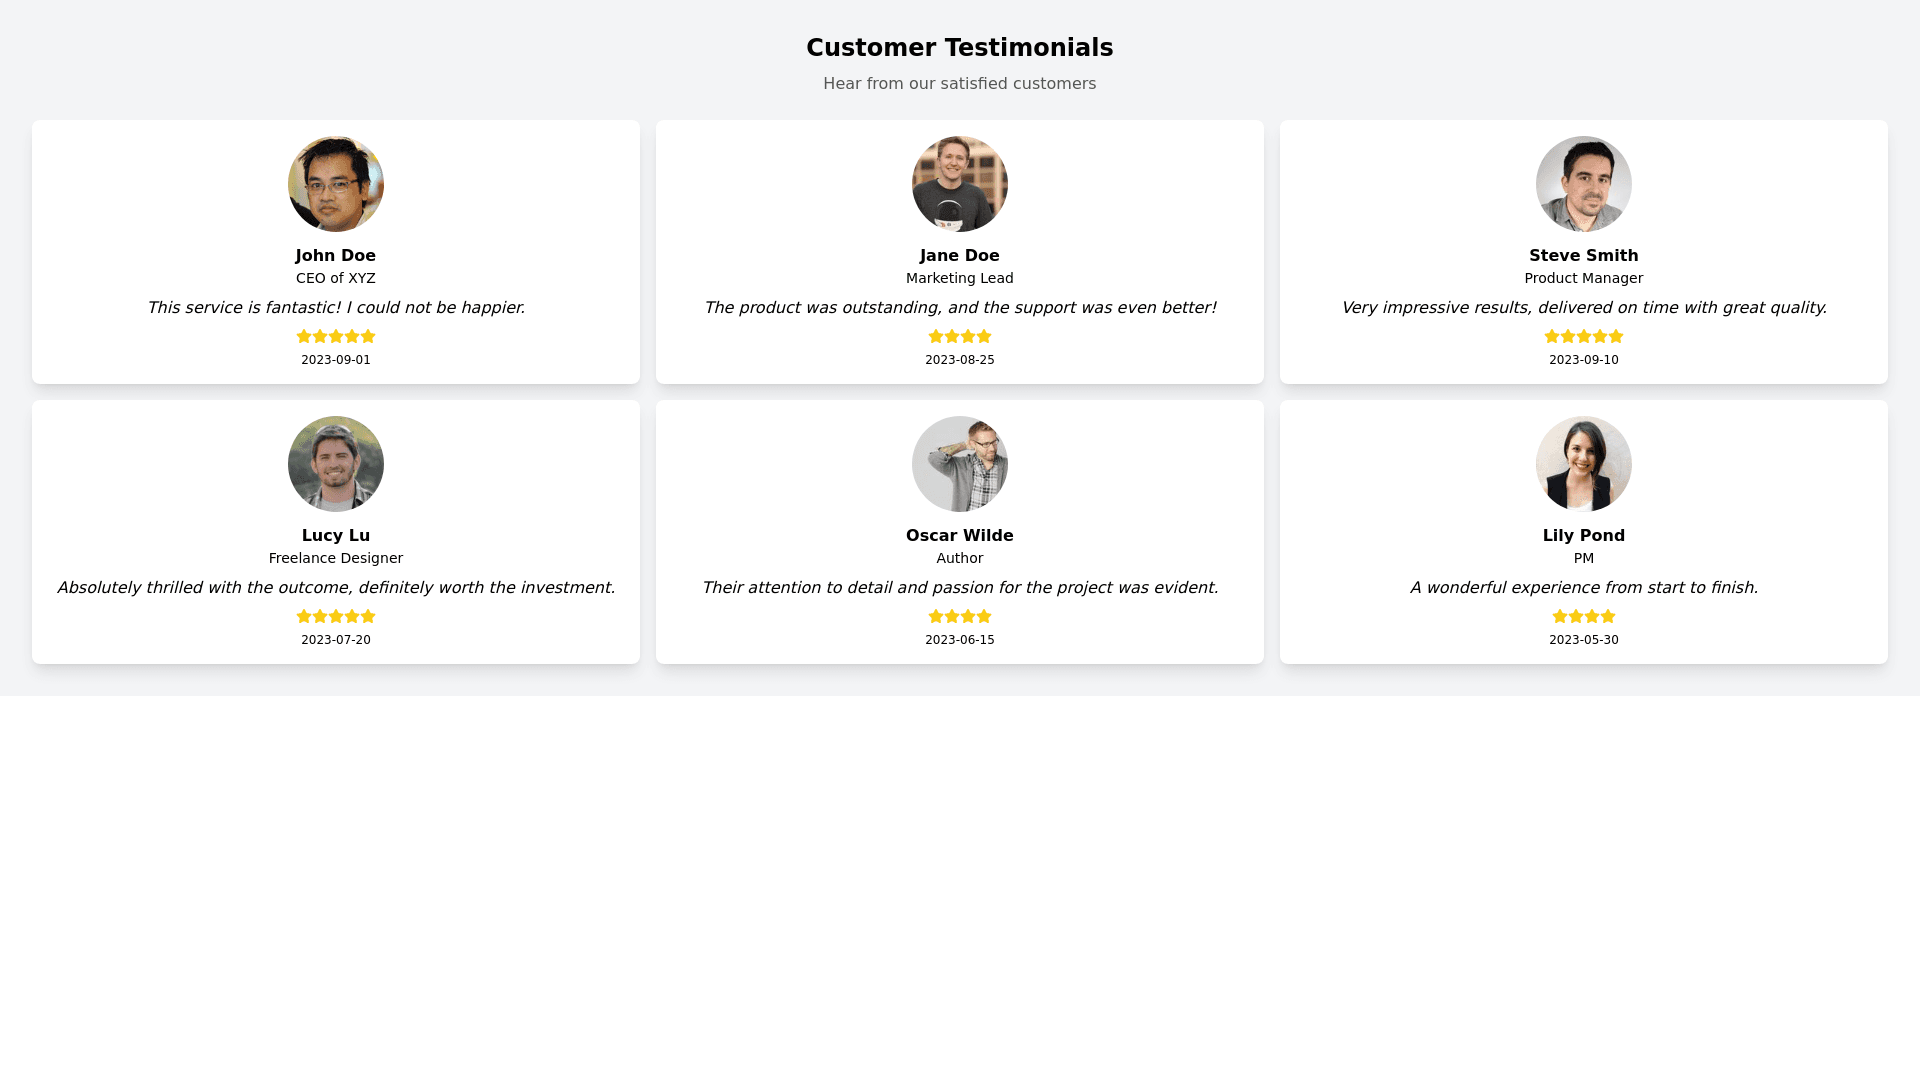Screen dimensions: 1920x1080
Task: Click the star rating under John Doe's review
Action: 336,337
